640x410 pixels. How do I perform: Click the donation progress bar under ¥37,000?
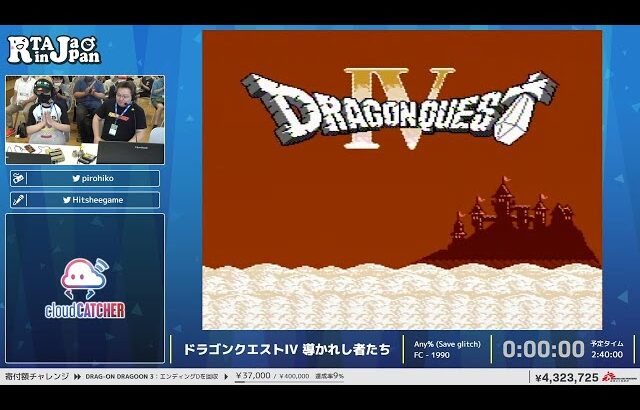coord(290,382)
